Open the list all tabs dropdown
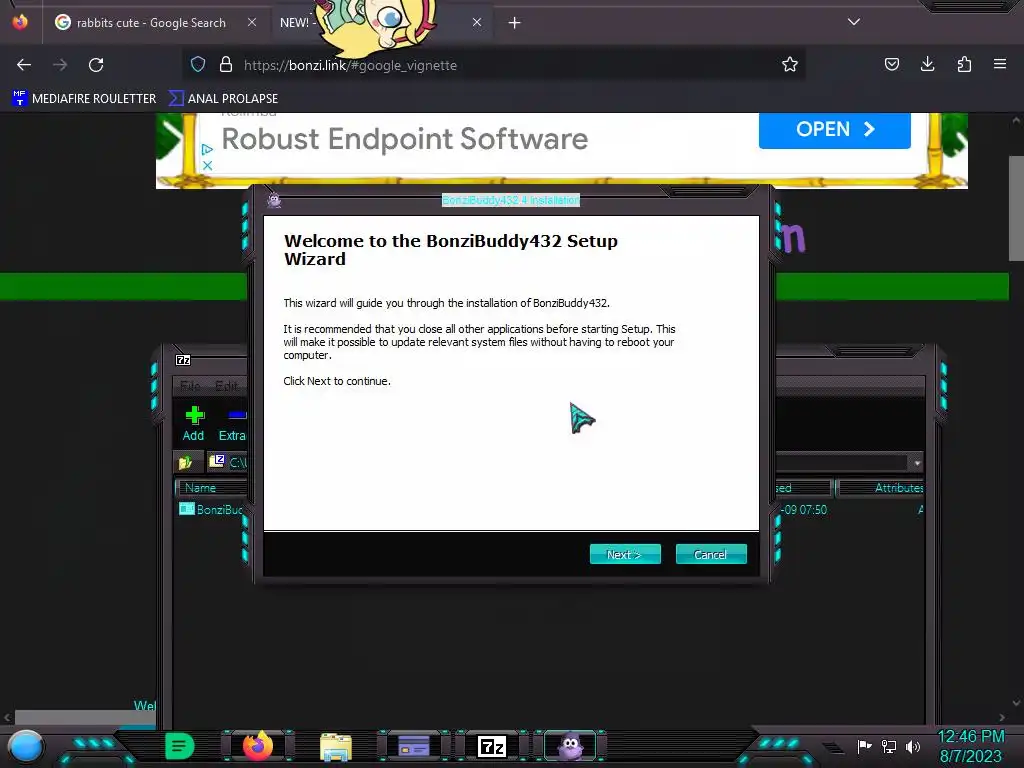Screen dimensions: 1024x768 coord(854,22)
